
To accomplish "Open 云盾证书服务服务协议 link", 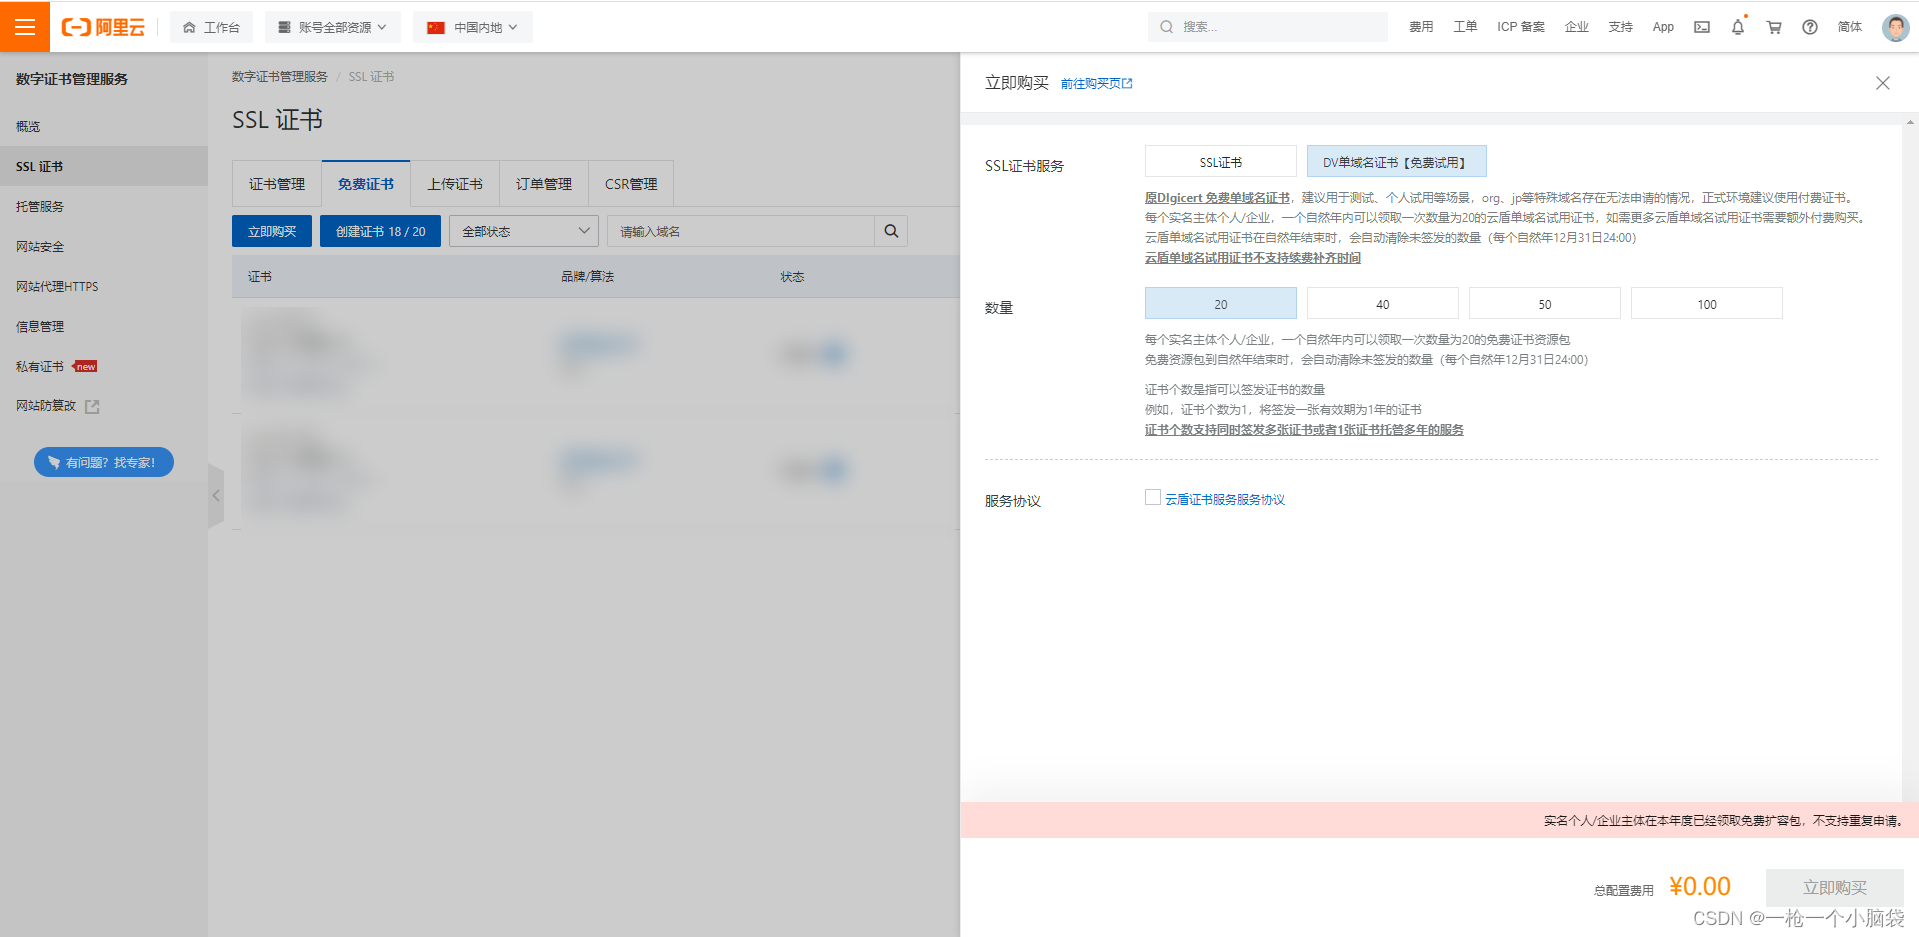I will [1225, 500].
